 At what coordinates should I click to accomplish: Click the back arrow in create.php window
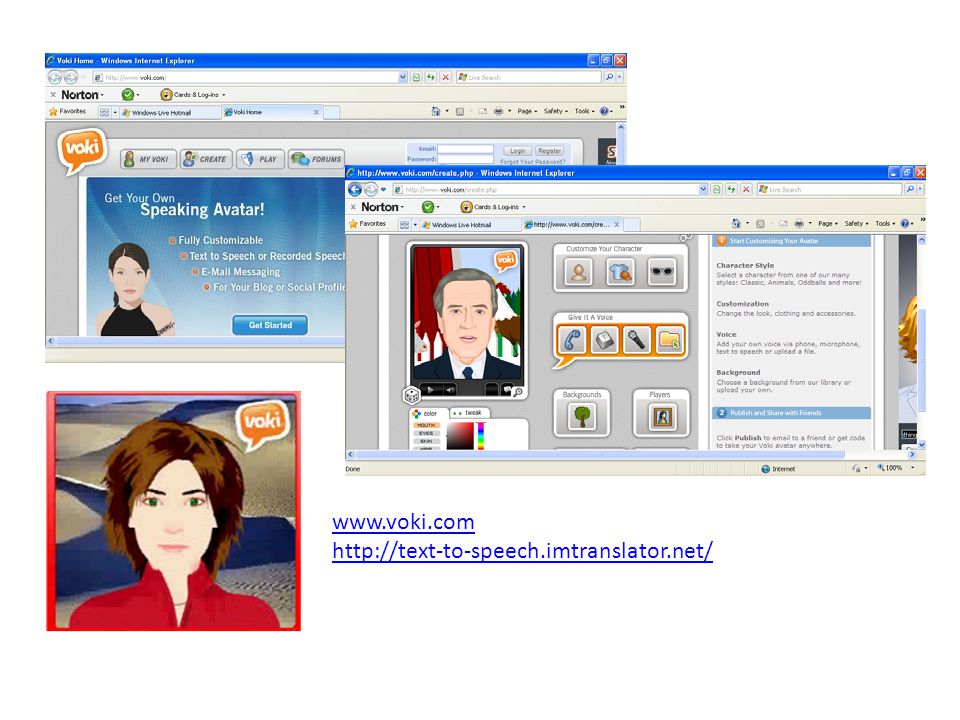tap(355, 190)
